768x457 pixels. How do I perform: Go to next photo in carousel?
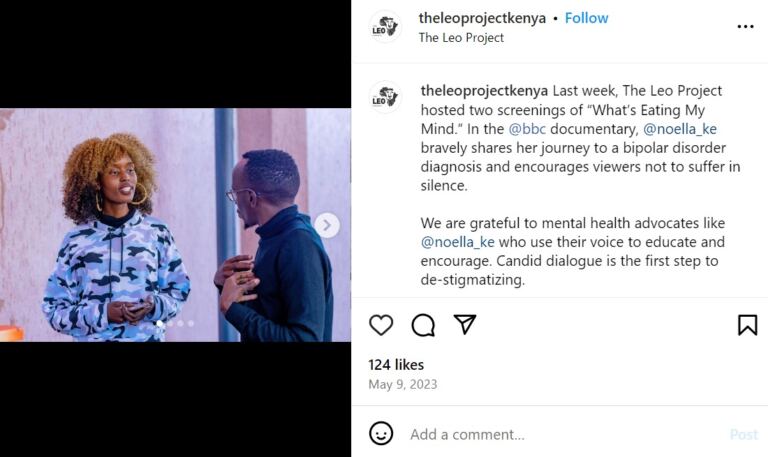(327, 225)
